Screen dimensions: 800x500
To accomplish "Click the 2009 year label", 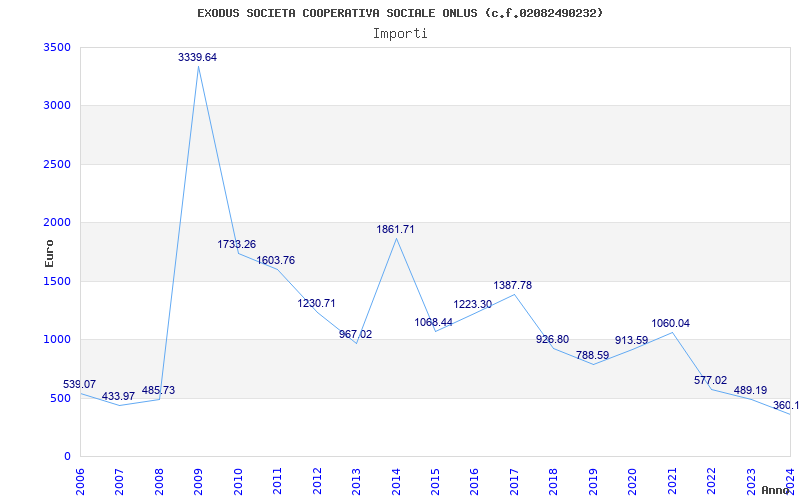I will click(198, 482).
